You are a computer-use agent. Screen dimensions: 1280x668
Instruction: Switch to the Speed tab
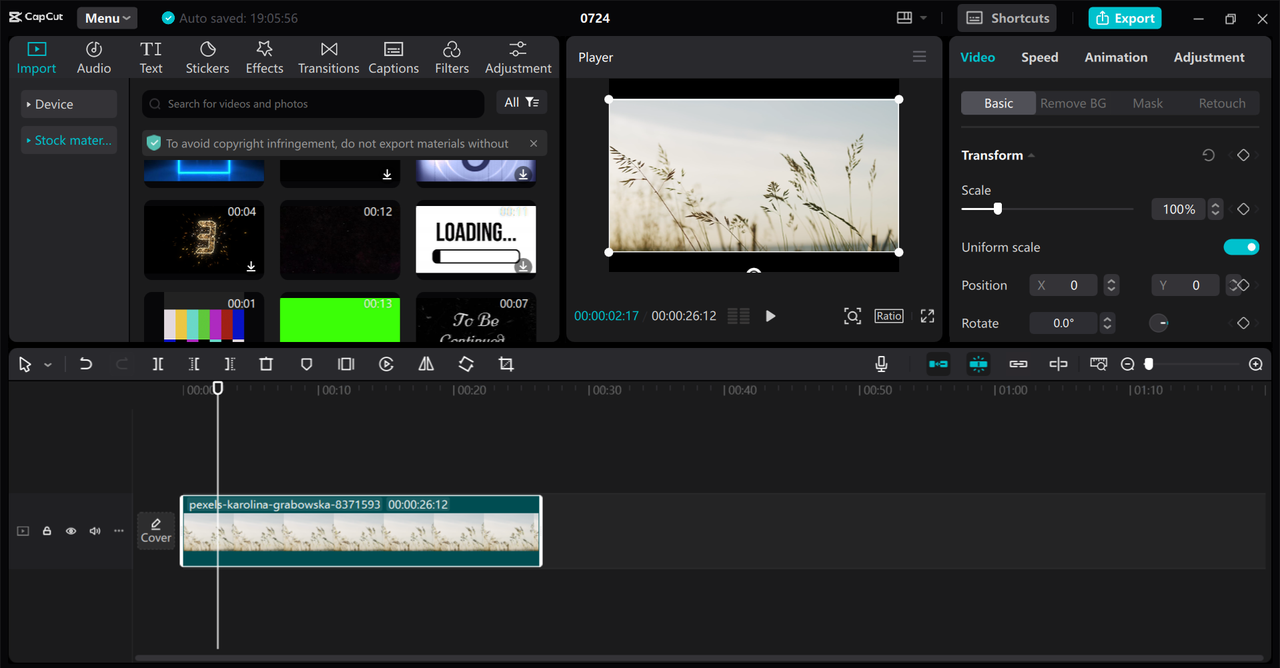pyautogui.click(x=1039, y=57)
